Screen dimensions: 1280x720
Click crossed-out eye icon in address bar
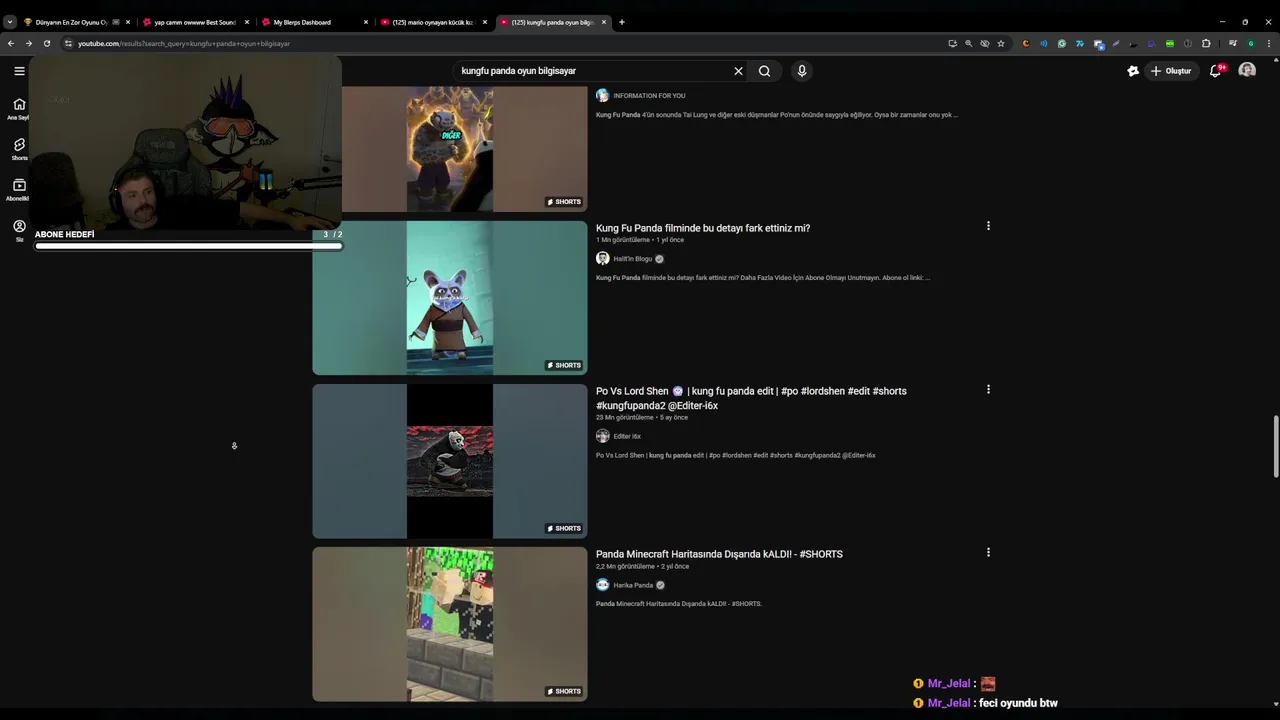[x=985, y=43]
